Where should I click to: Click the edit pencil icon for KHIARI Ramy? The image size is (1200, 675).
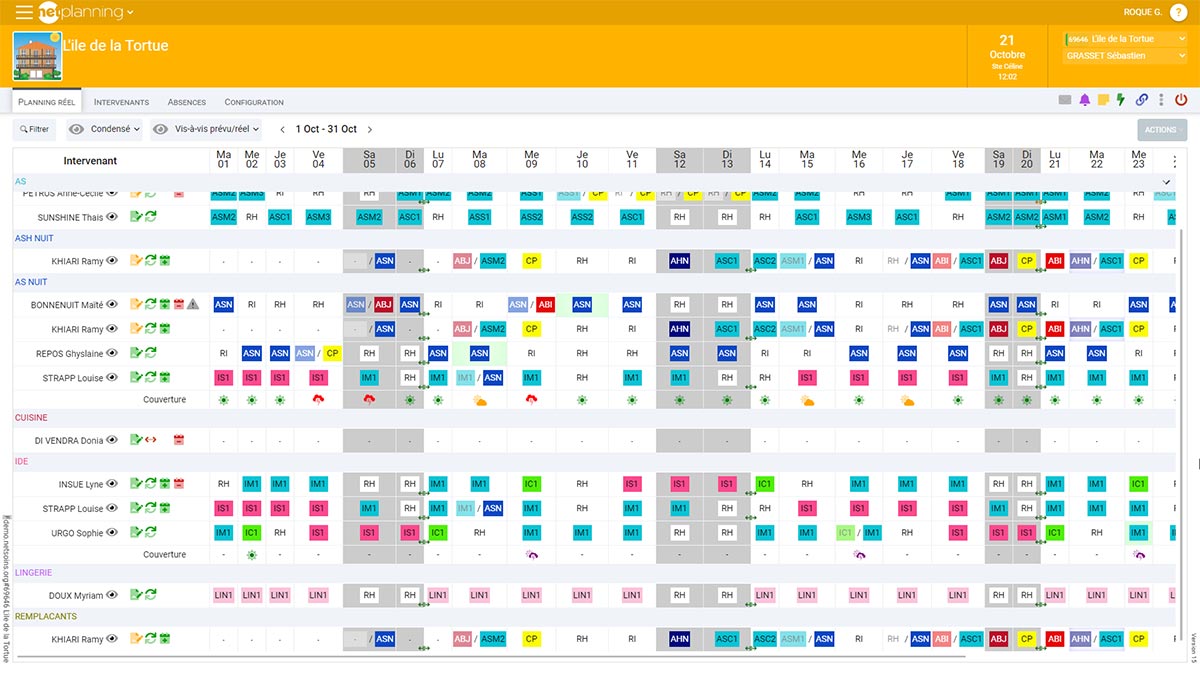click(138, 260)
